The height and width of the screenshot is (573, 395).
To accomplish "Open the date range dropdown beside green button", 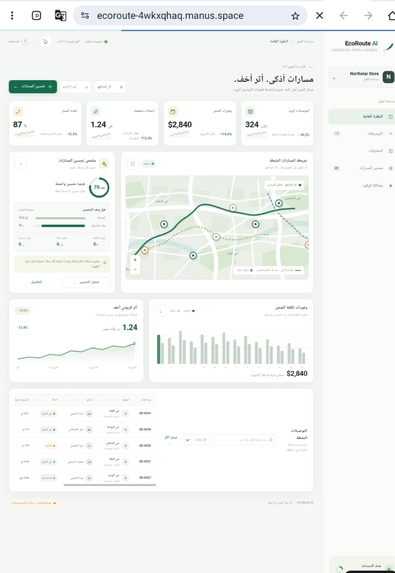I will (x=75, y=87).
